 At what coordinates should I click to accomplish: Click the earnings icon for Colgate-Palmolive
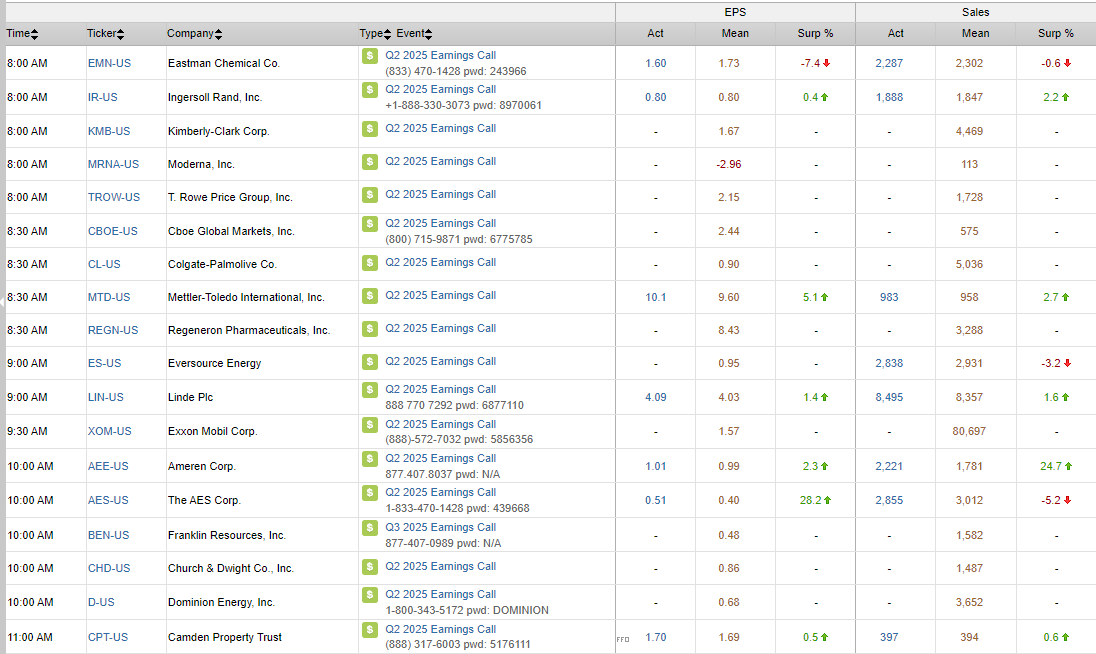pyautogui.click(x=370, y=262)
